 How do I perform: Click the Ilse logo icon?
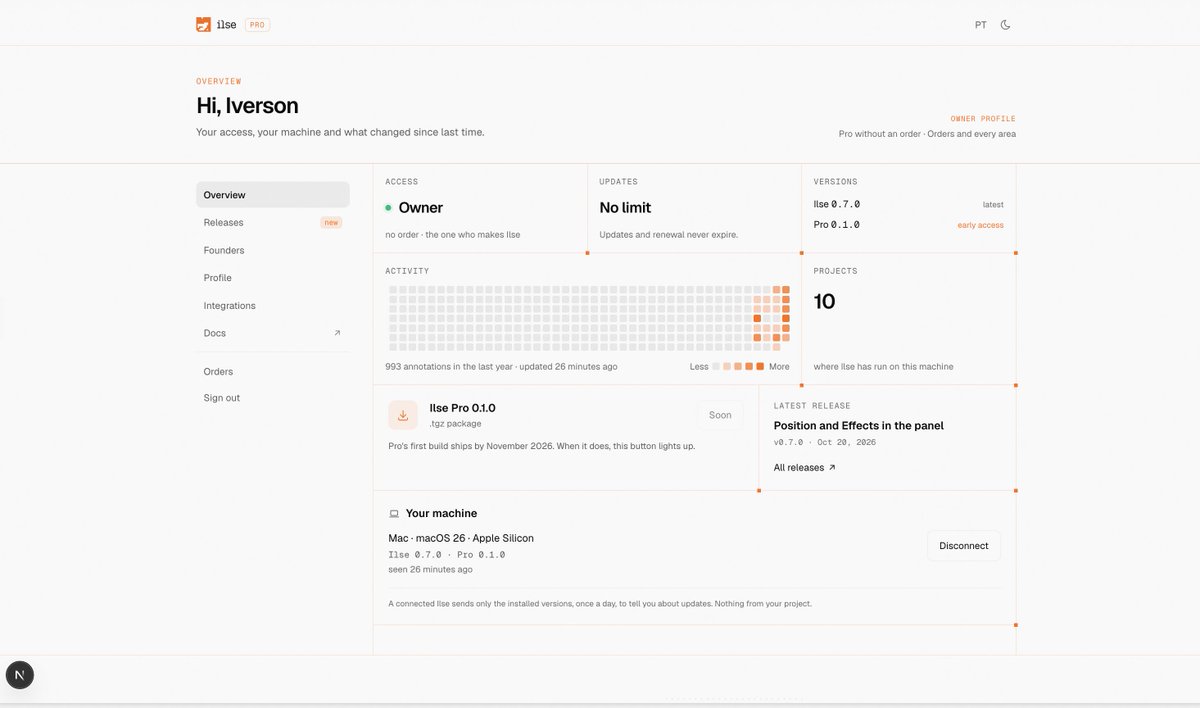click(x=203, y=24)
